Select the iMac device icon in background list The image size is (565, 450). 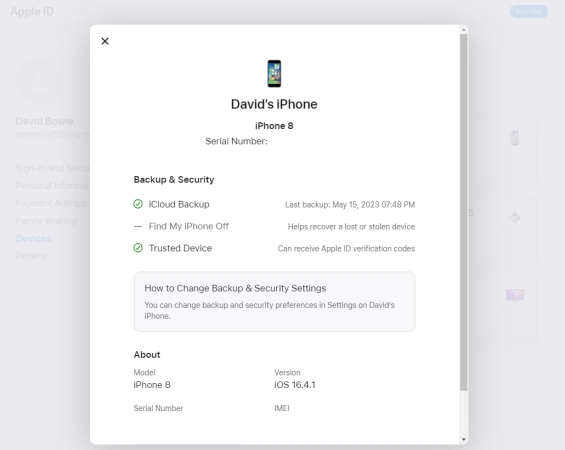tap(515, 296)
